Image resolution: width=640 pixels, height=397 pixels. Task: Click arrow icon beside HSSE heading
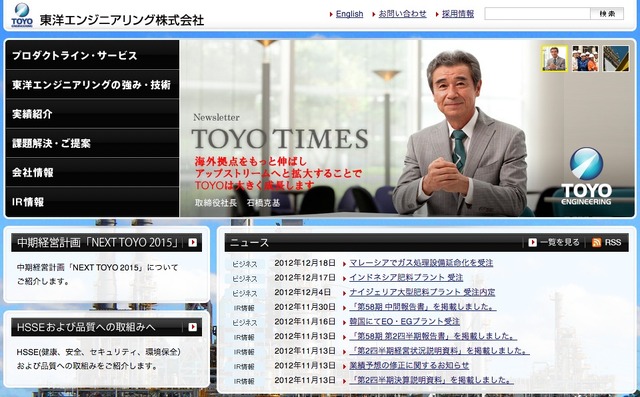pos(193,327)
